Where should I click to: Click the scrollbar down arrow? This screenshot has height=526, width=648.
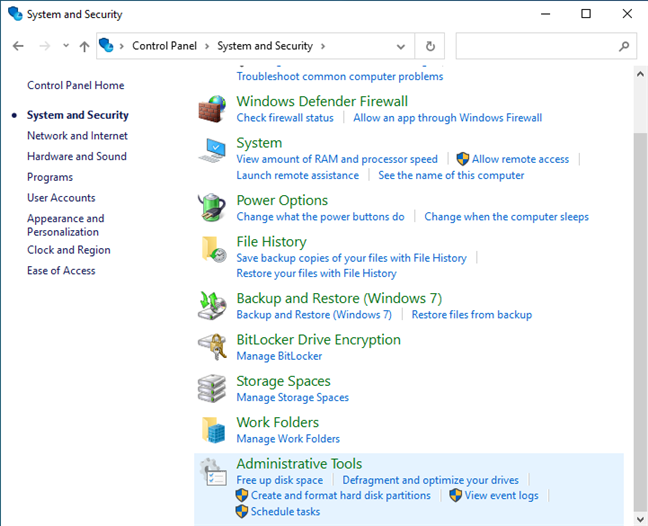(640, 519)
